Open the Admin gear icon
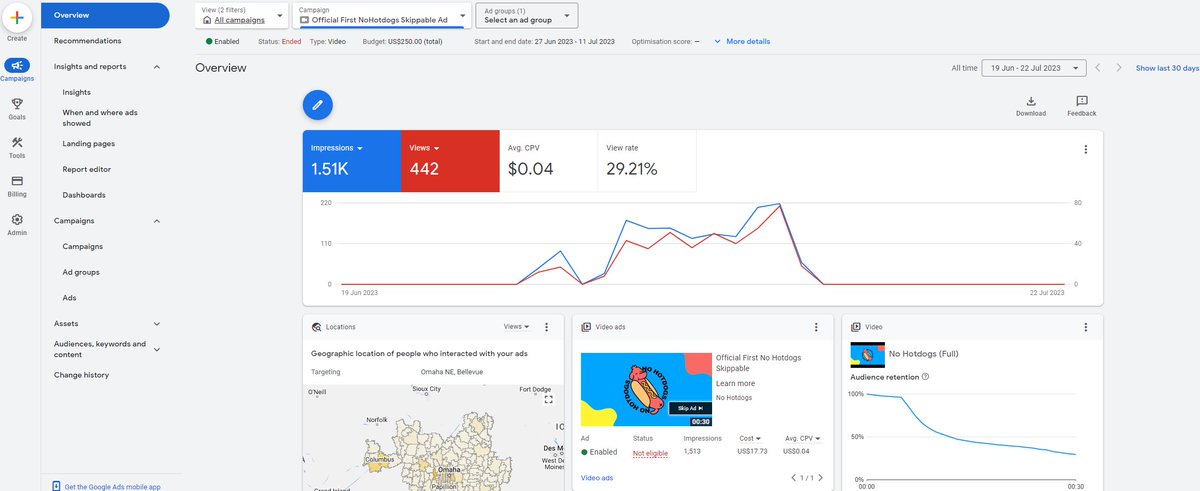1200x491 pixels. 17,219
